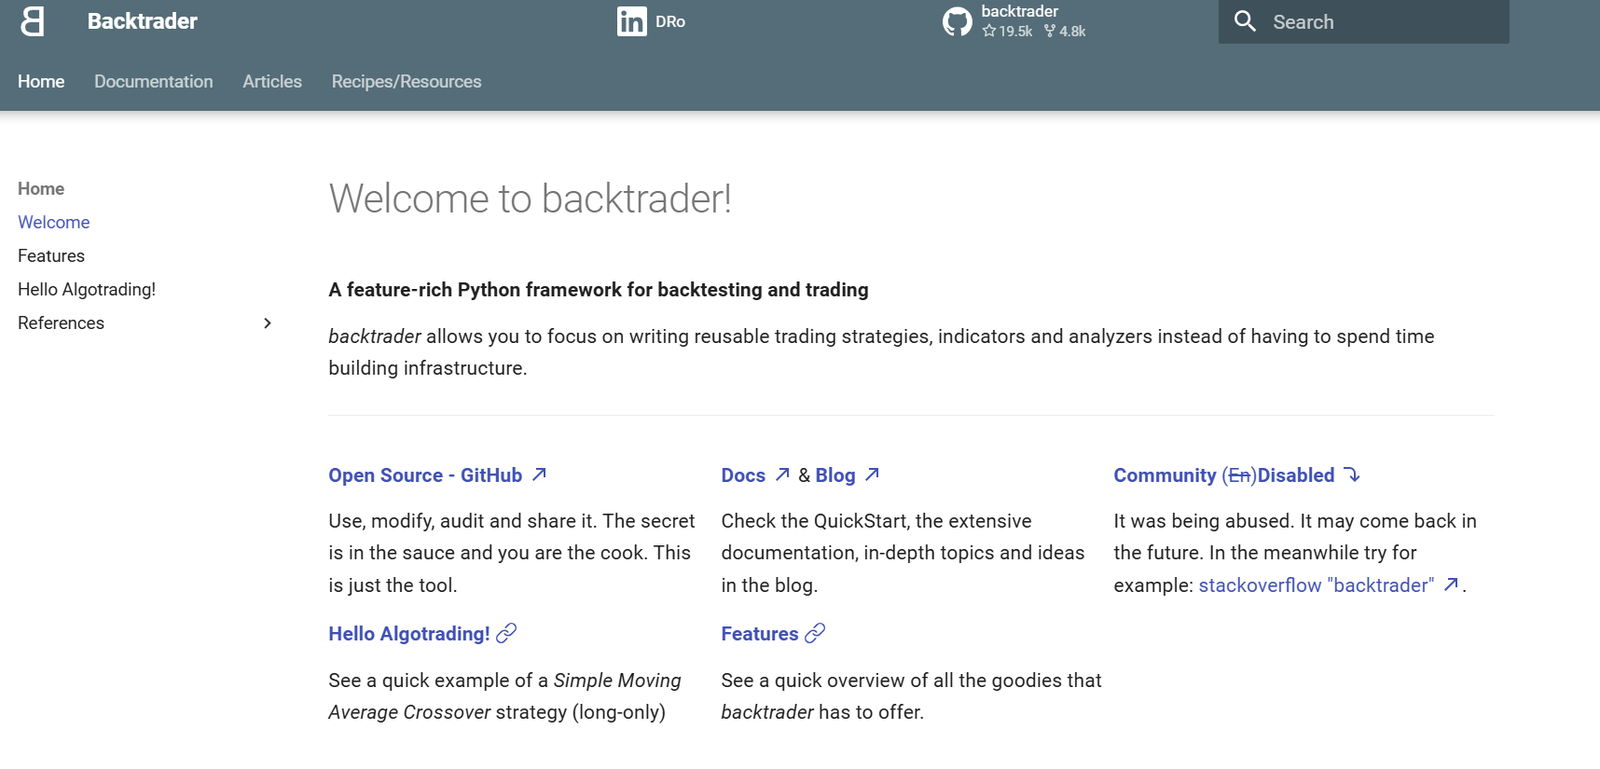Open the Articles tab

[272, 82]
